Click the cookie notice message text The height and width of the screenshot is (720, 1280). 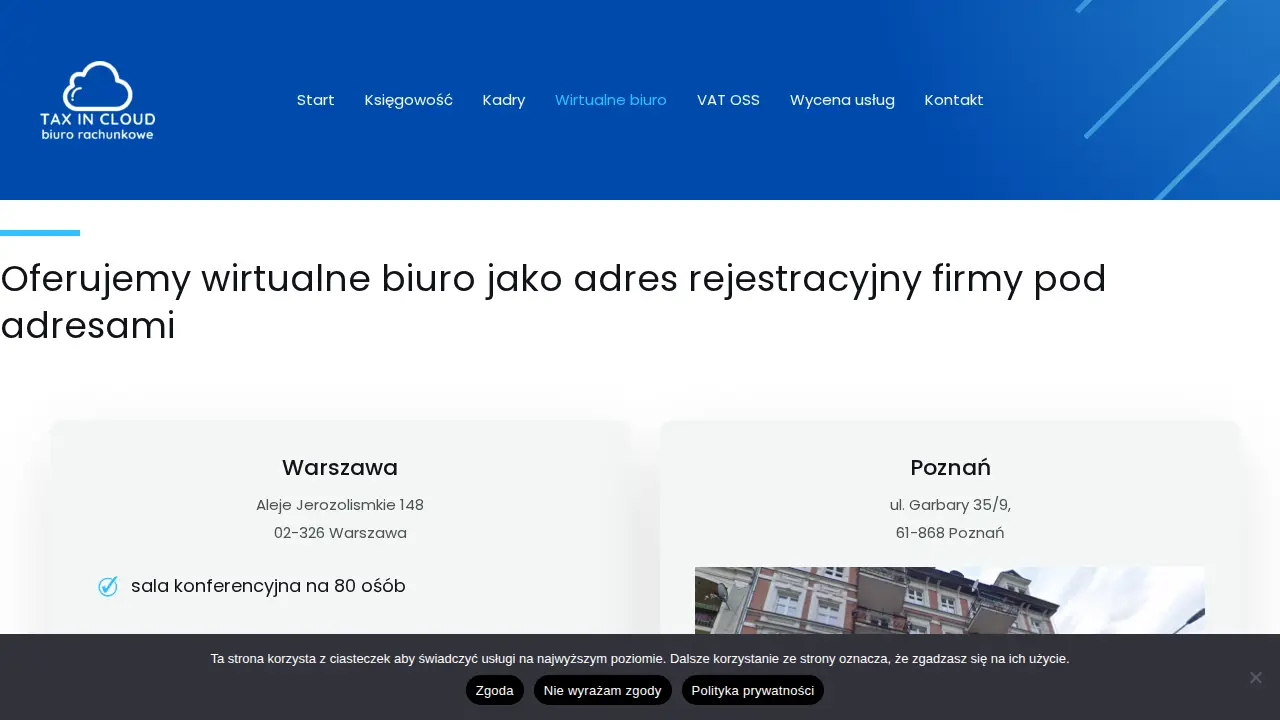640,658
